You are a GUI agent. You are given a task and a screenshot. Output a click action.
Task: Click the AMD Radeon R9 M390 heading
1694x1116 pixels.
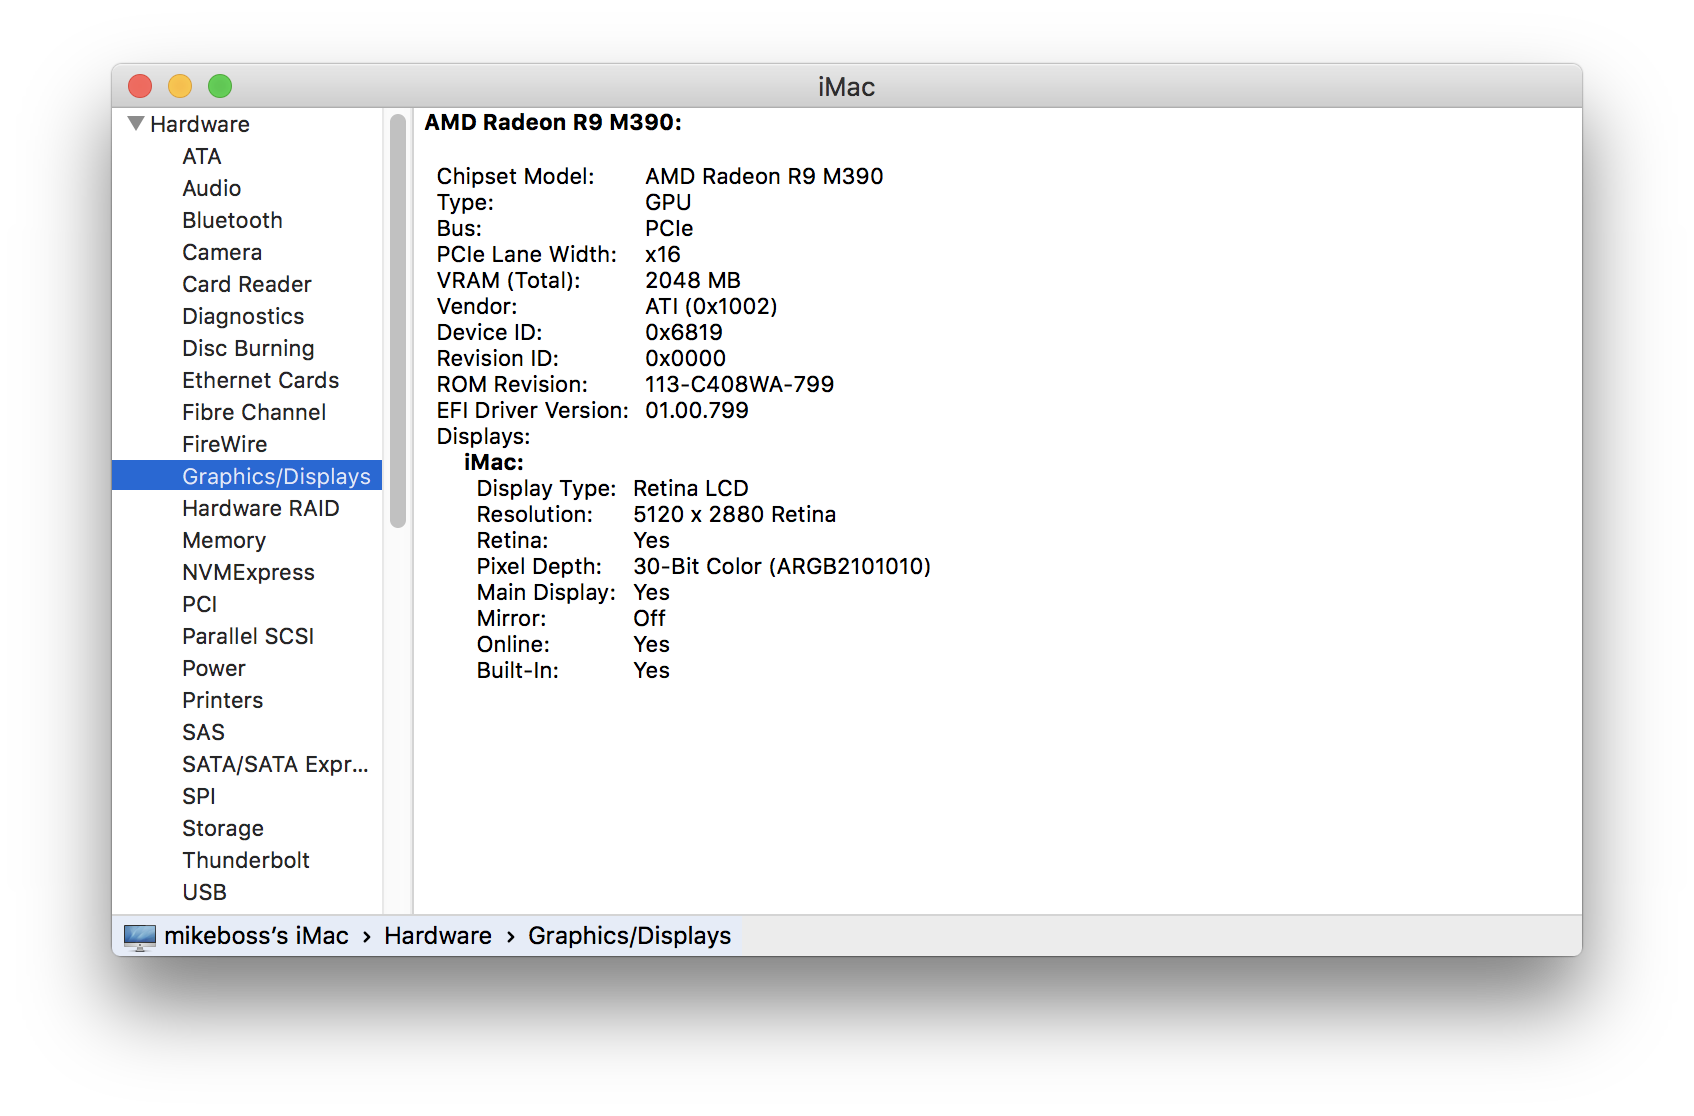pos(553,122)
